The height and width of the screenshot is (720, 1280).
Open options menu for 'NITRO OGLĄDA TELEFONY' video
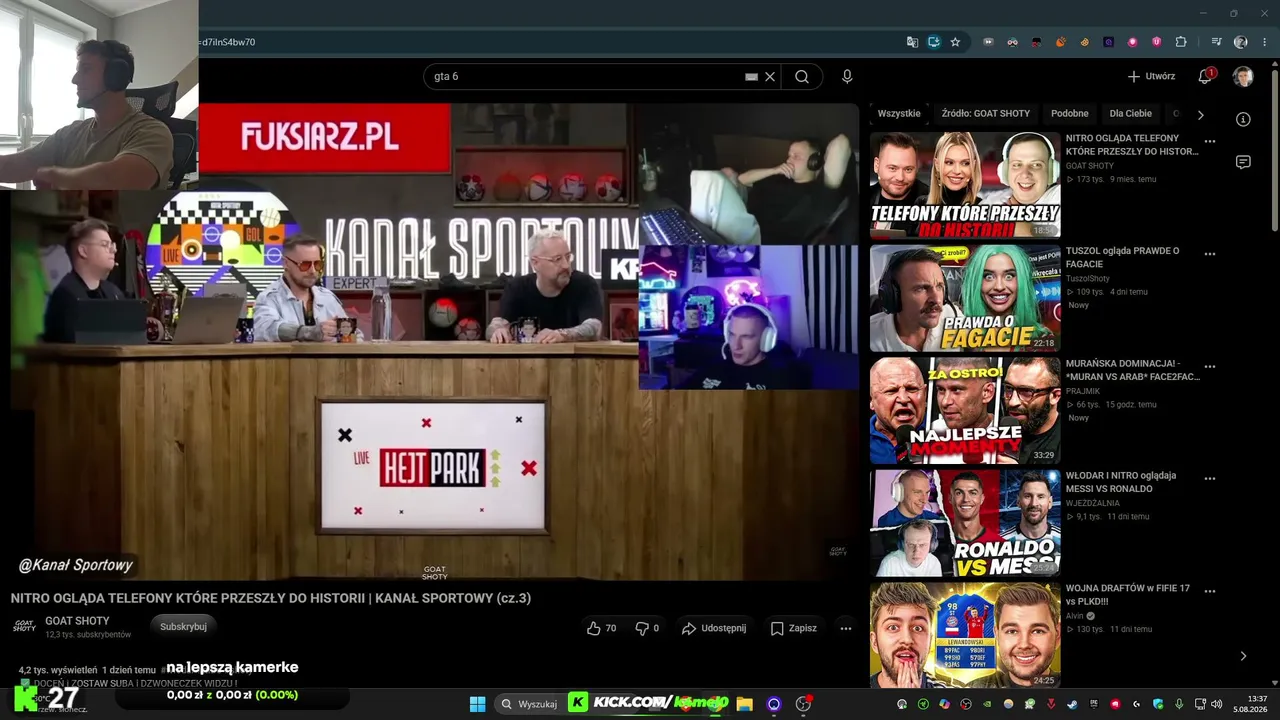1210,141
